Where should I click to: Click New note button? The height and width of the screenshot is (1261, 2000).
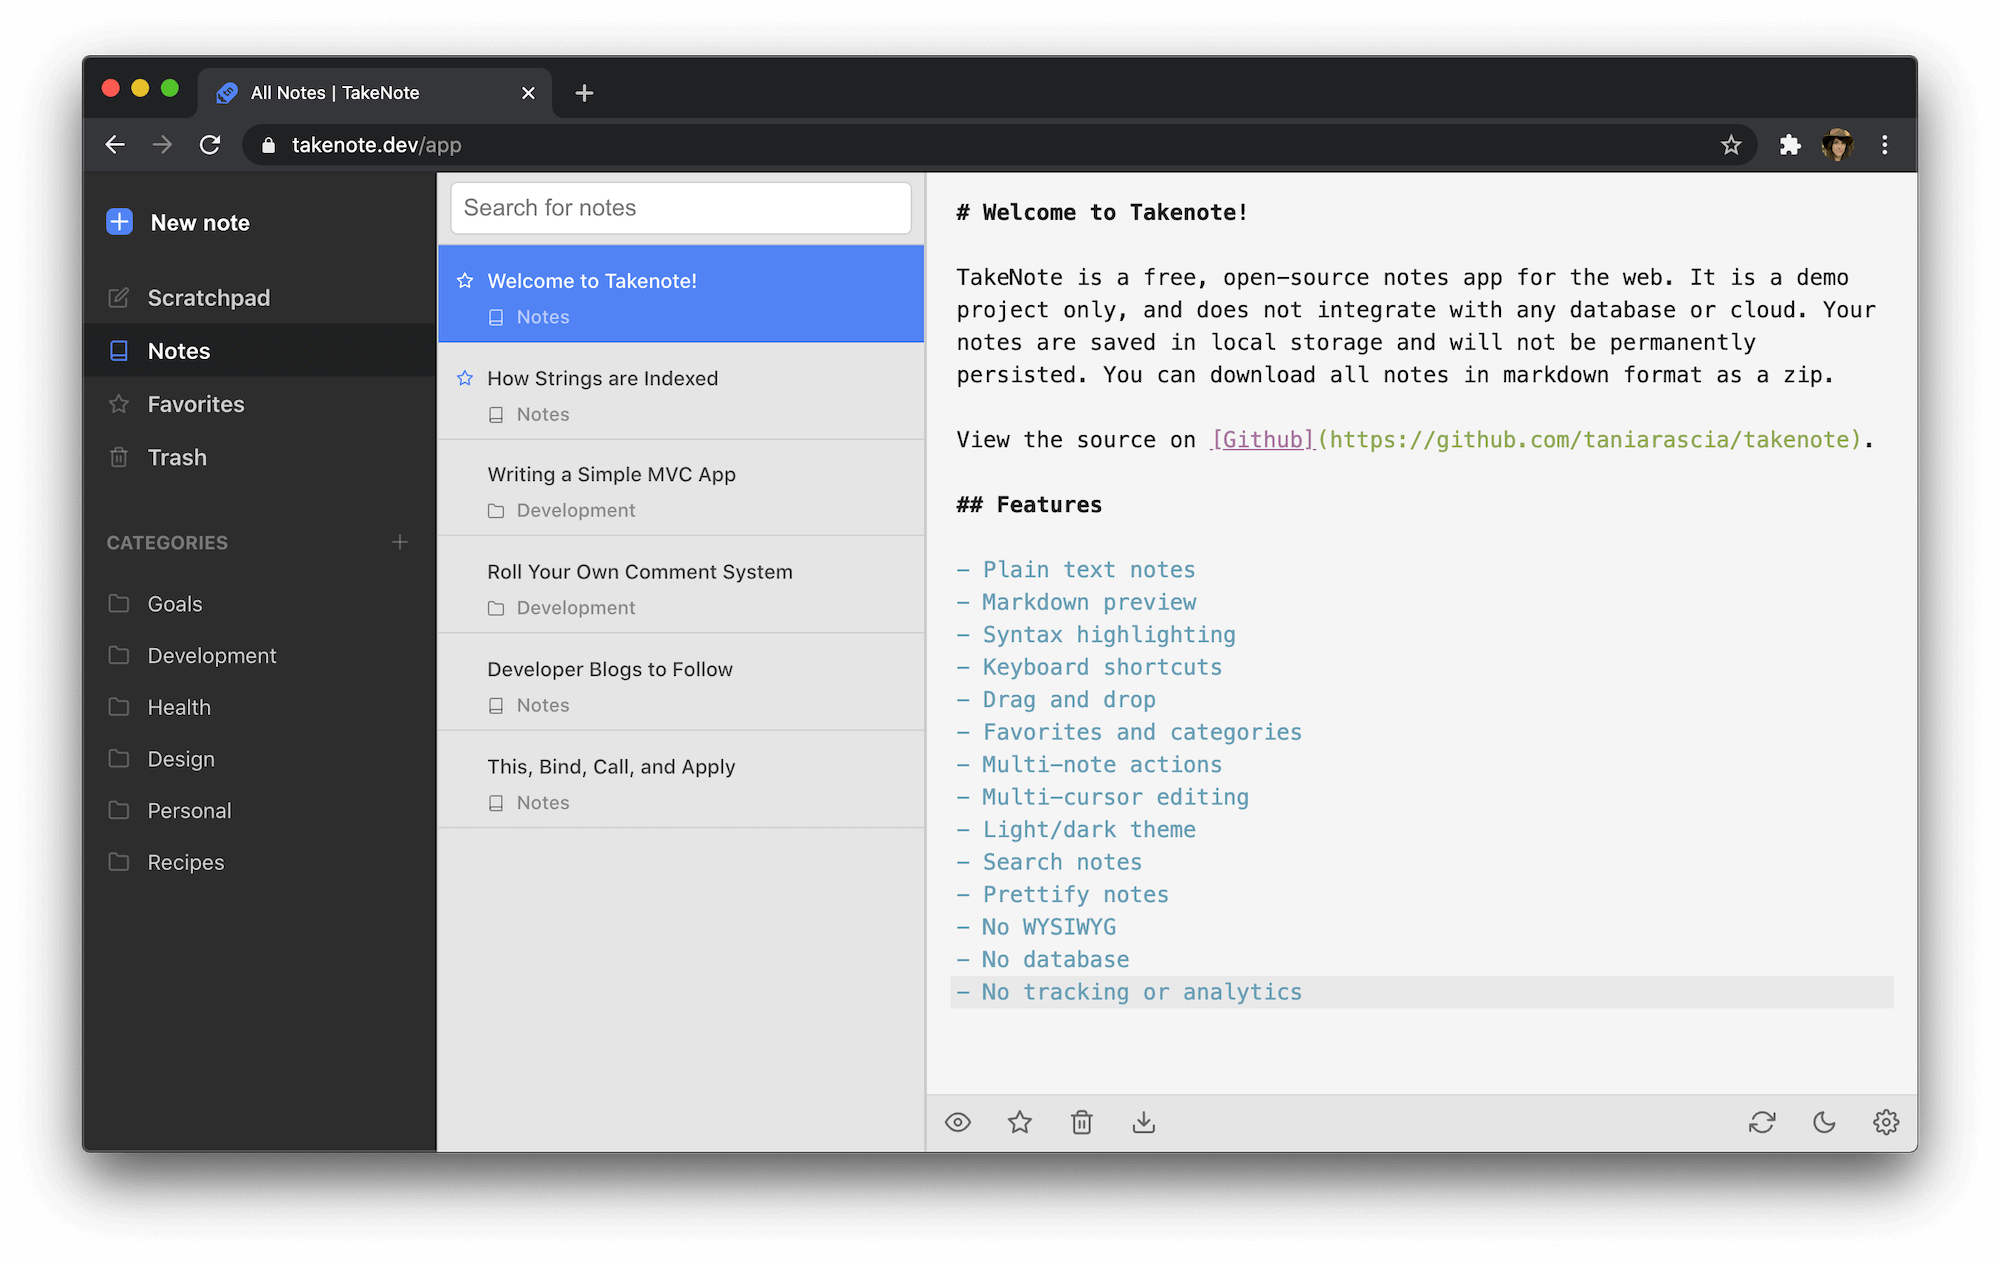pyautogui.click(x=176, y=221)
